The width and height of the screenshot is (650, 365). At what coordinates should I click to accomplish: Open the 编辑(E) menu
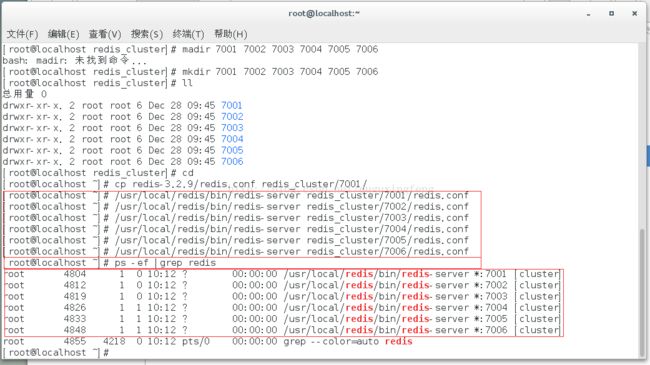coord(63,34)
